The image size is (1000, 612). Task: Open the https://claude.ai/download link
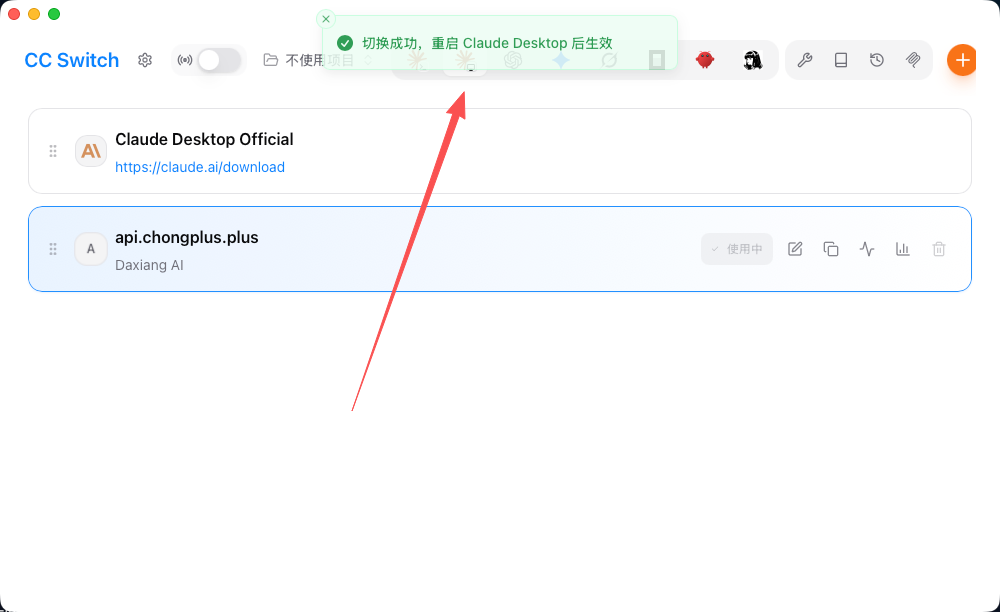[x=200, y=167]
